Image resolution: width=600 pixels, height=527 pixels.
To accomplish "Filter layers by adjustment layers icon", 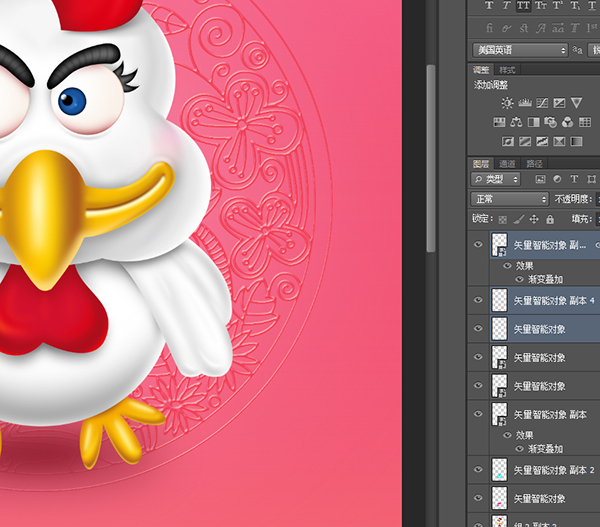I will 557,179.
